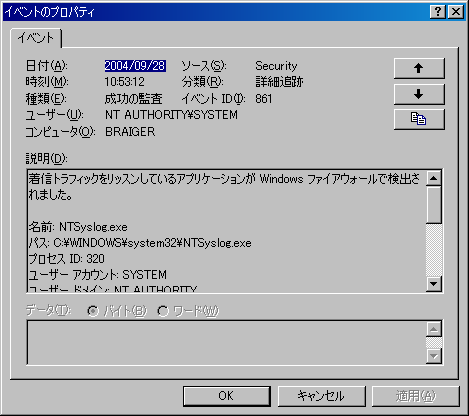Click the 適用 button
Image resolution: width=469 pixels, height=416 pixels.
416,396
